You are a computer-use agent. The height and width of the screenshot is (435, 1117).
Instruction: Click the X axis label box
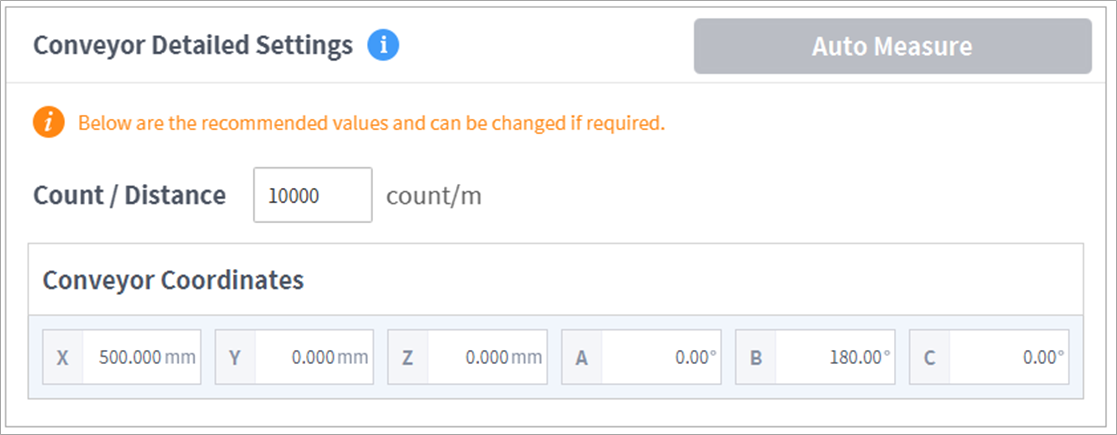coord(63,357)
